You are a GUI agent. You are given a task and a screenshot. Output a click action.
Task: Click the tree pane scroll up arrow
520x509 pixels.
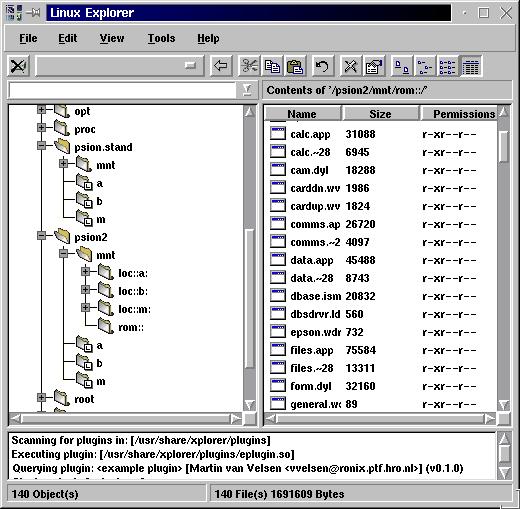click(249, 112)
